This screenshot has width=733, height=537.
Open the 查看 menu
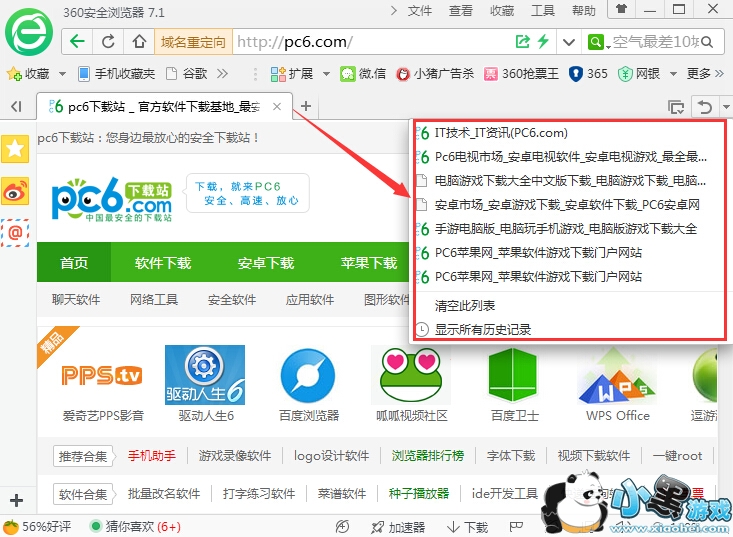[460, 11]
